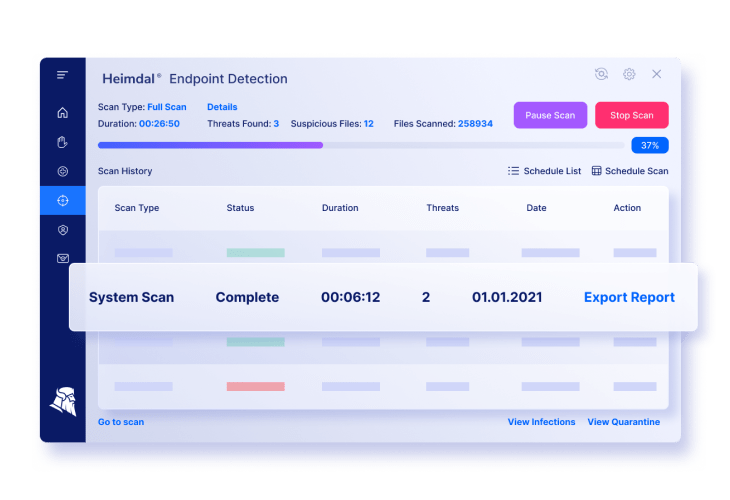Open the circular target icon below the hand
Screen dimensions: 730x500
coord(62,171)
